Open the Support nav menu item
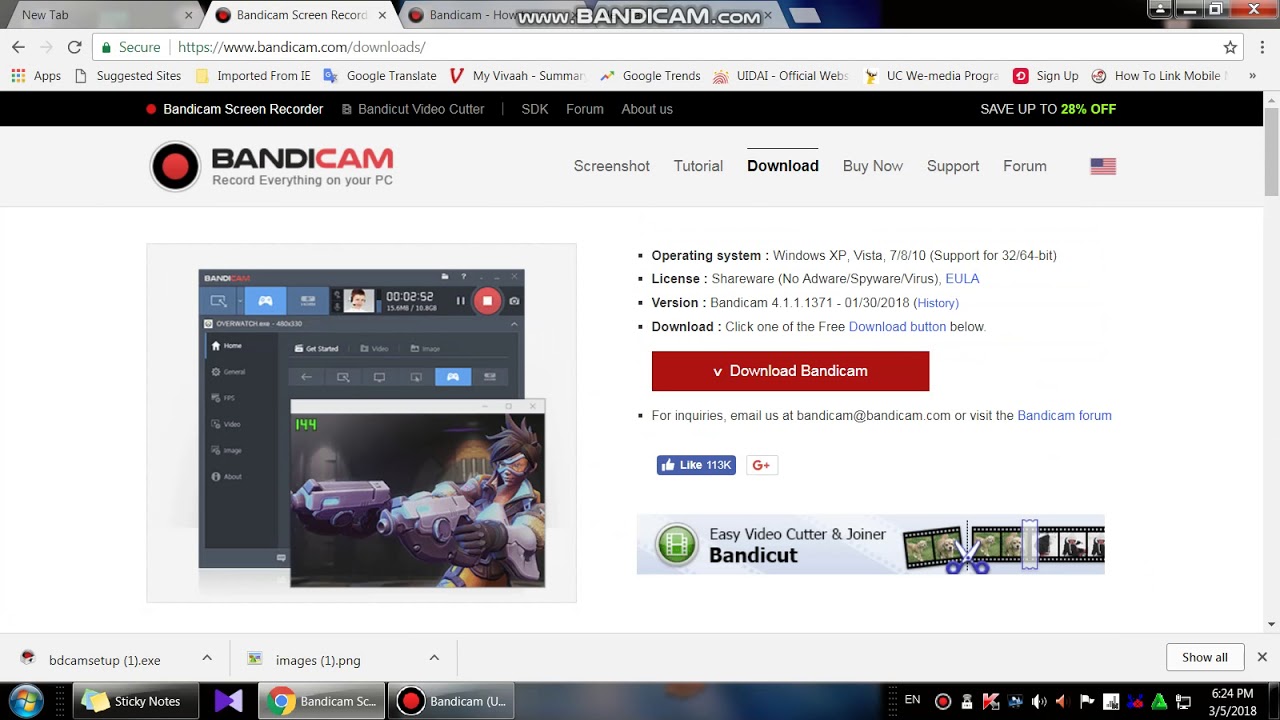Screen dimensions: 1280x720 pos(953,166)
